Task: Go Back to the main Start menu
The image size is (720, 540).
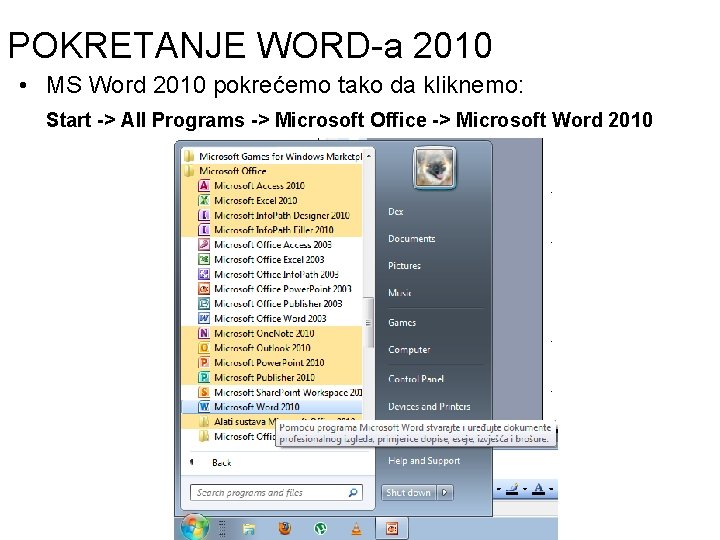Action: coord(221,463)
